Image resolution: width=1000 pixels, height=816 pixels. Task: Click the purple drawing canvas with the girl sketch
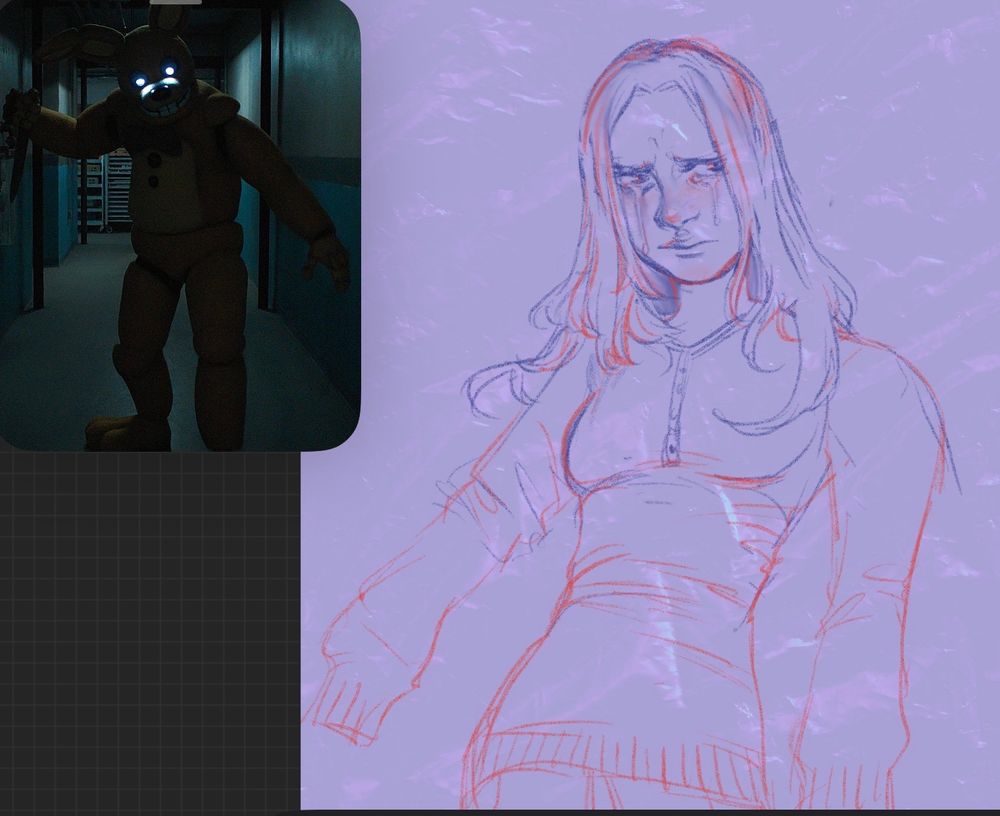(650, 404)
